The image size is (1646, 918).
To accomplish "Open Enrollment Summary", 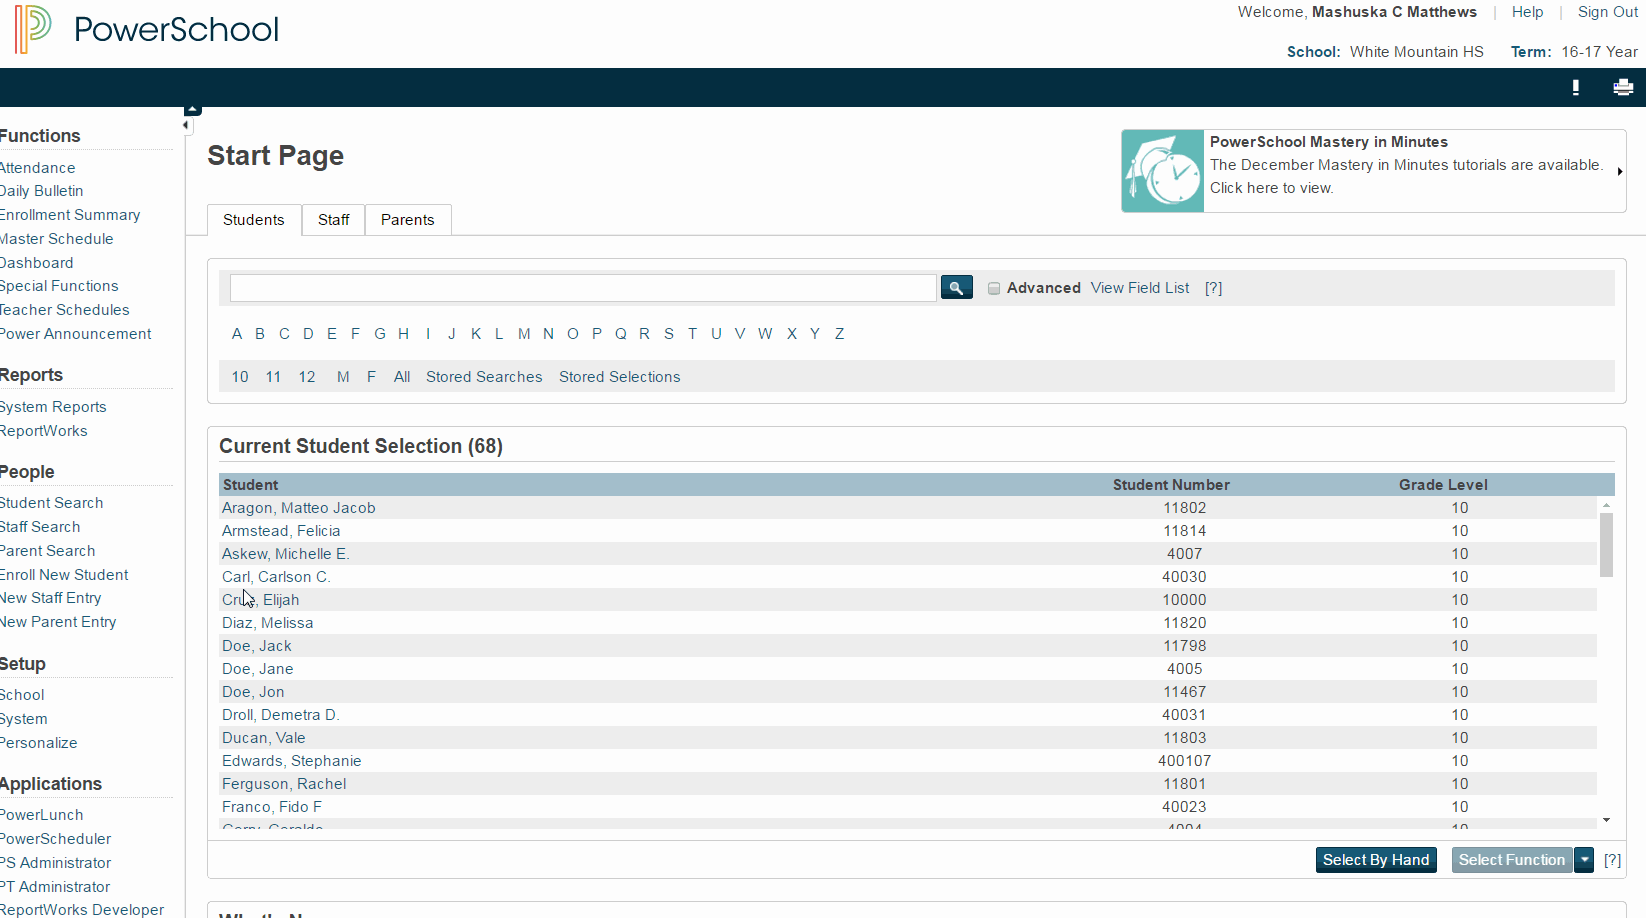I will 70,215.
